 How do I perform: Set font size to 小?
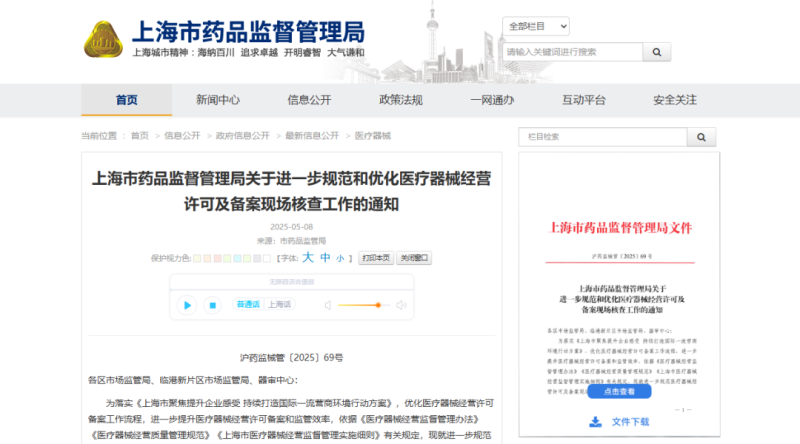340,258
